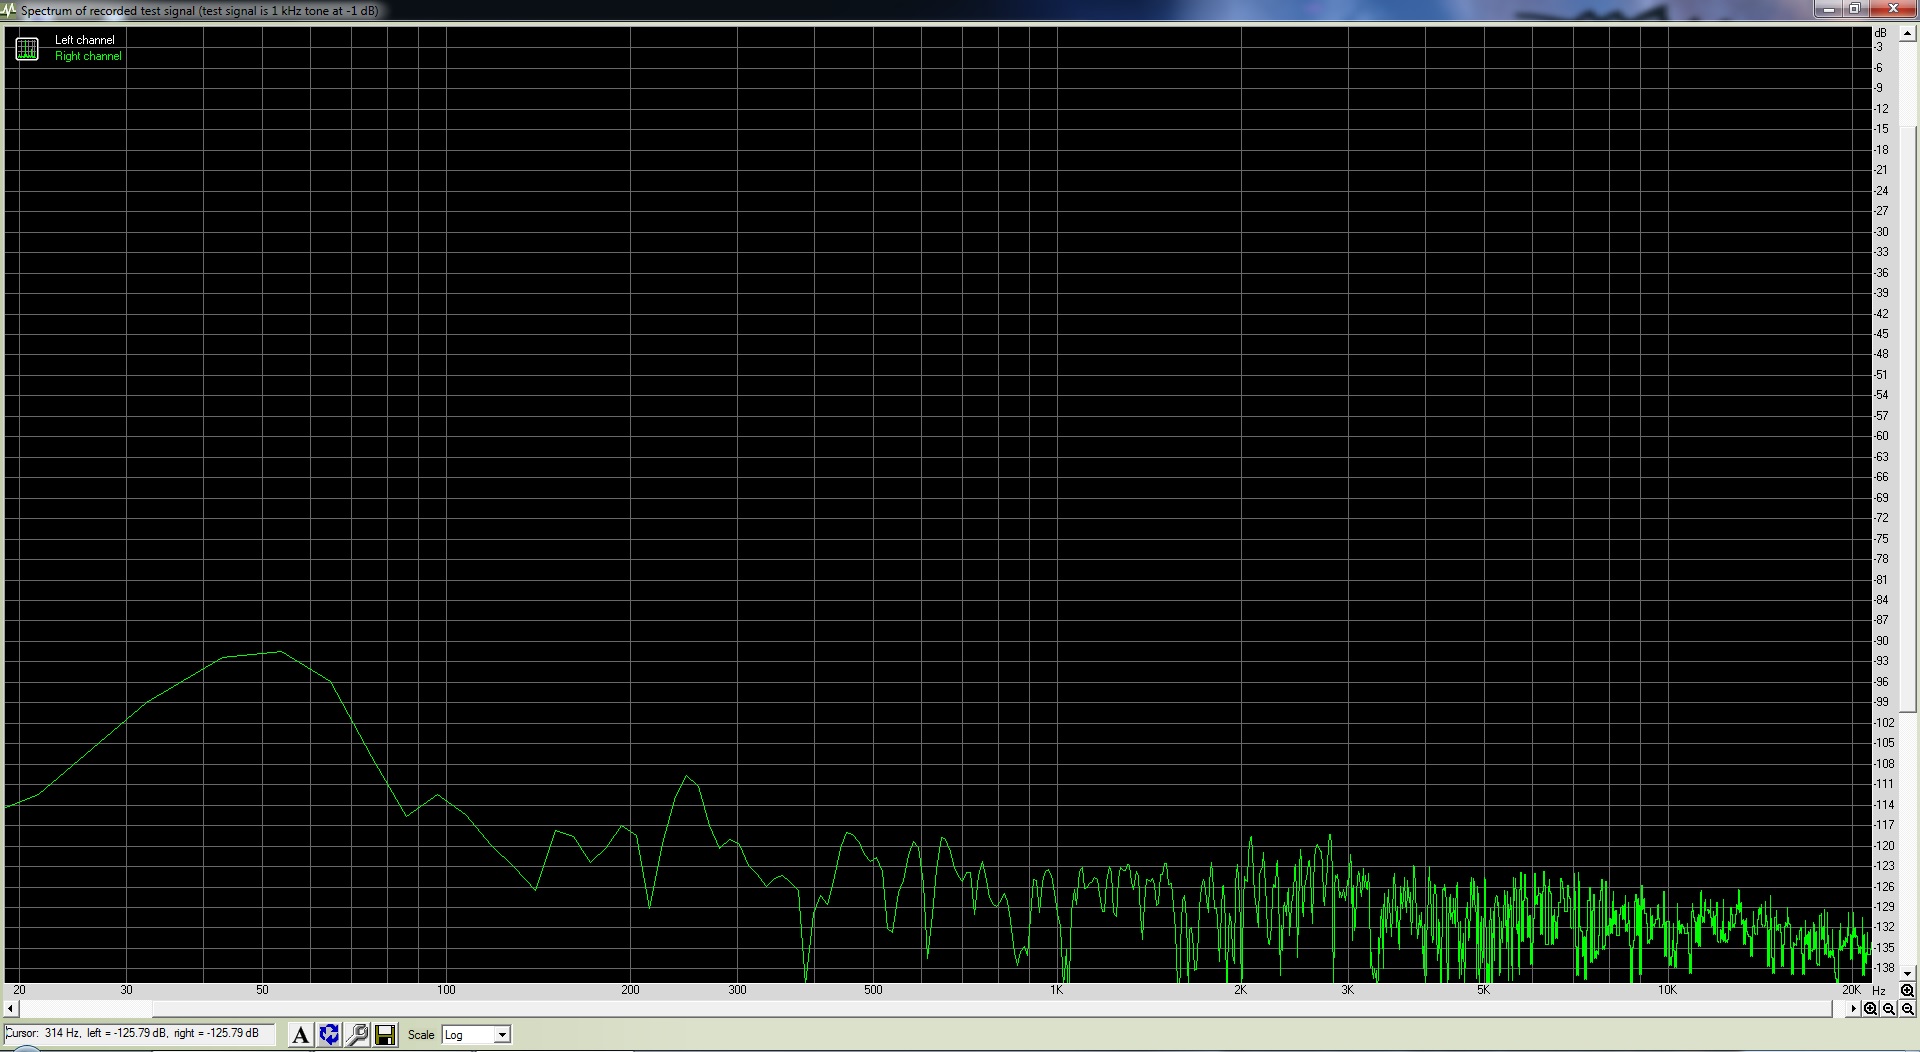Image resolution: width=1920 pixels, height=1052 pixels.
Task: Select the green 'Right channel' legend label
Action: coord(88,56)
